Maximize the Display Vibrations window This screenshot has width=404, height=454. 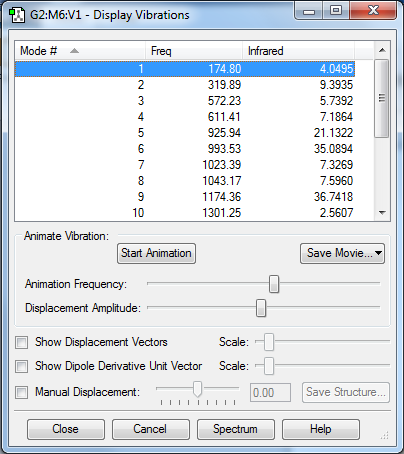coord(336,10)
